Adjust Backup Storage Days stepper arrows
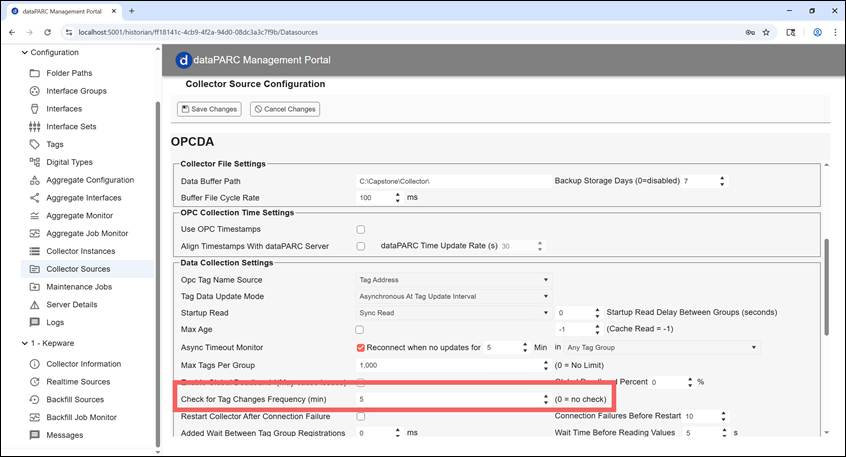 pyautogui.click(x=722, y=181)
